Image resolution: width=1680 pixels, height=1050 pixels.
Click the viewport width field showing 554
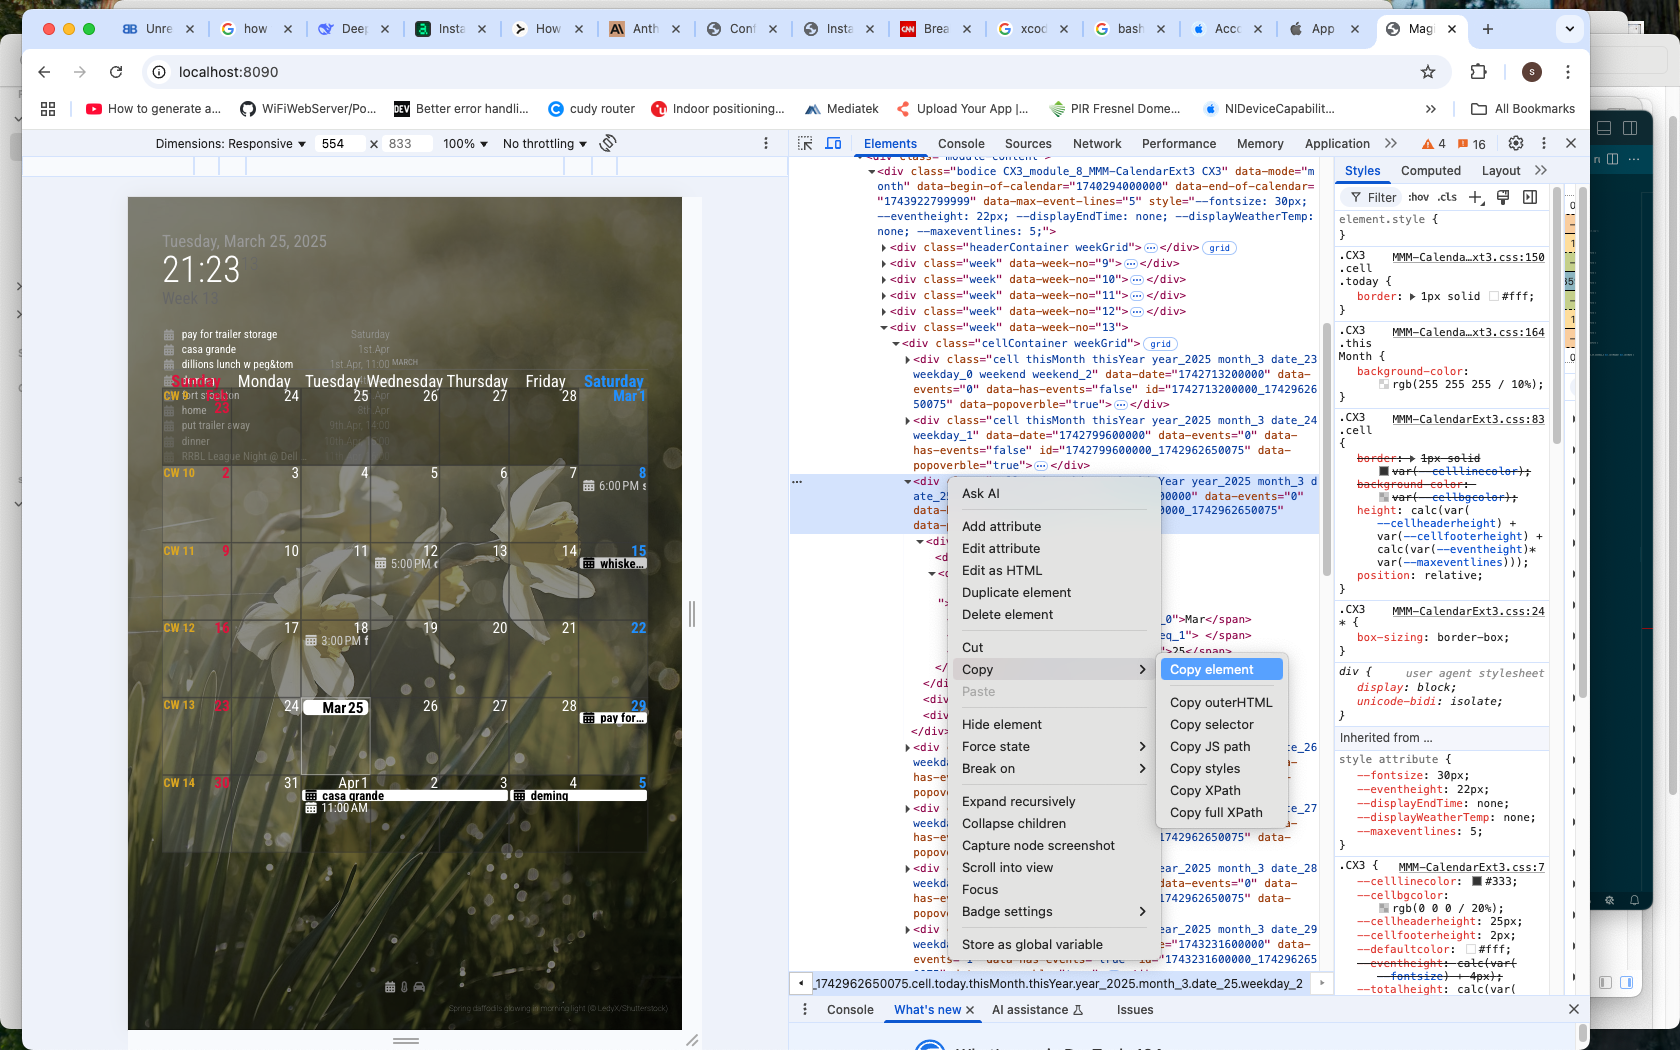pos(341,144)
